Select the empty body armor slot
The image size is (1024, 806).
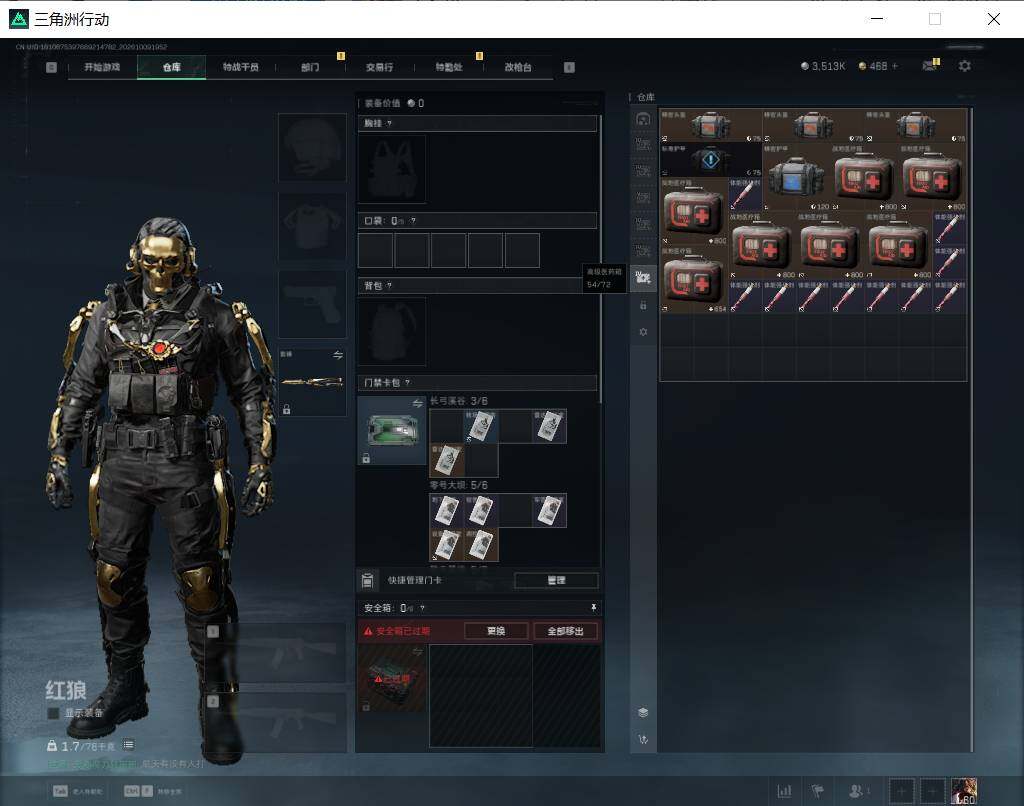[312, 226]
